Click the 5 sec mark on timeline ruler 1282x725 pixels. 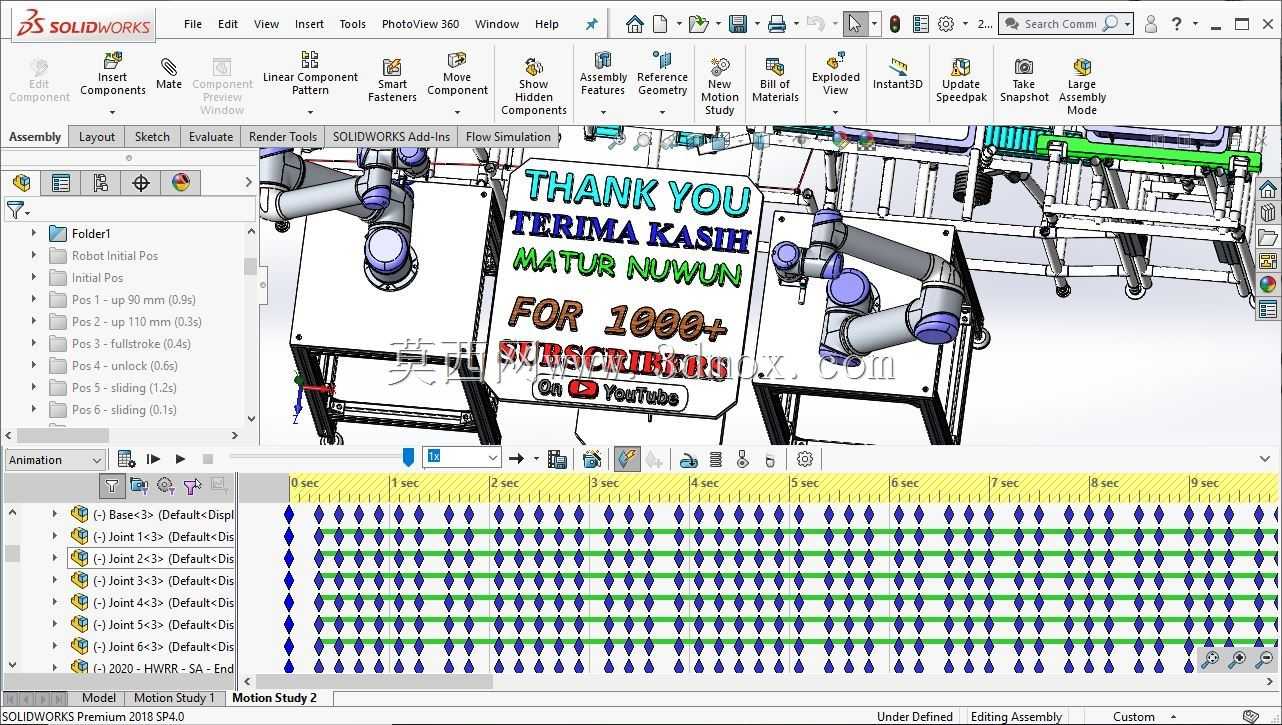[805, 483]
